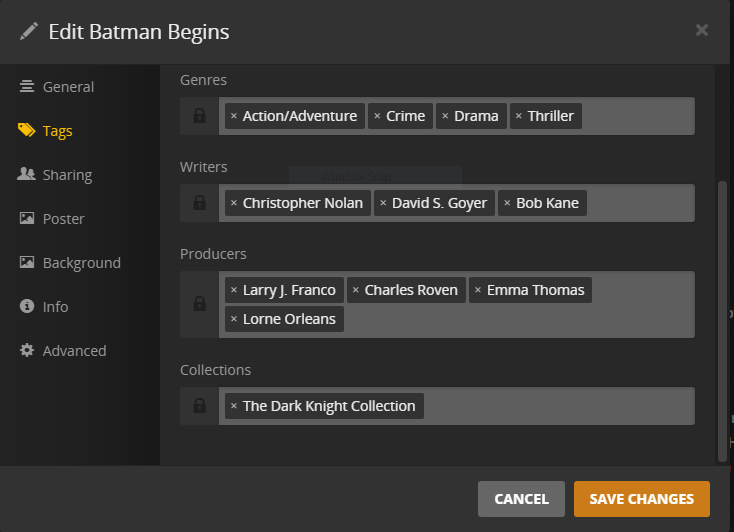Image resolution: width=734 pixels, height=532 pixels.
Task: Click the Bob Kane tag text
Action: tap(547, 203)
